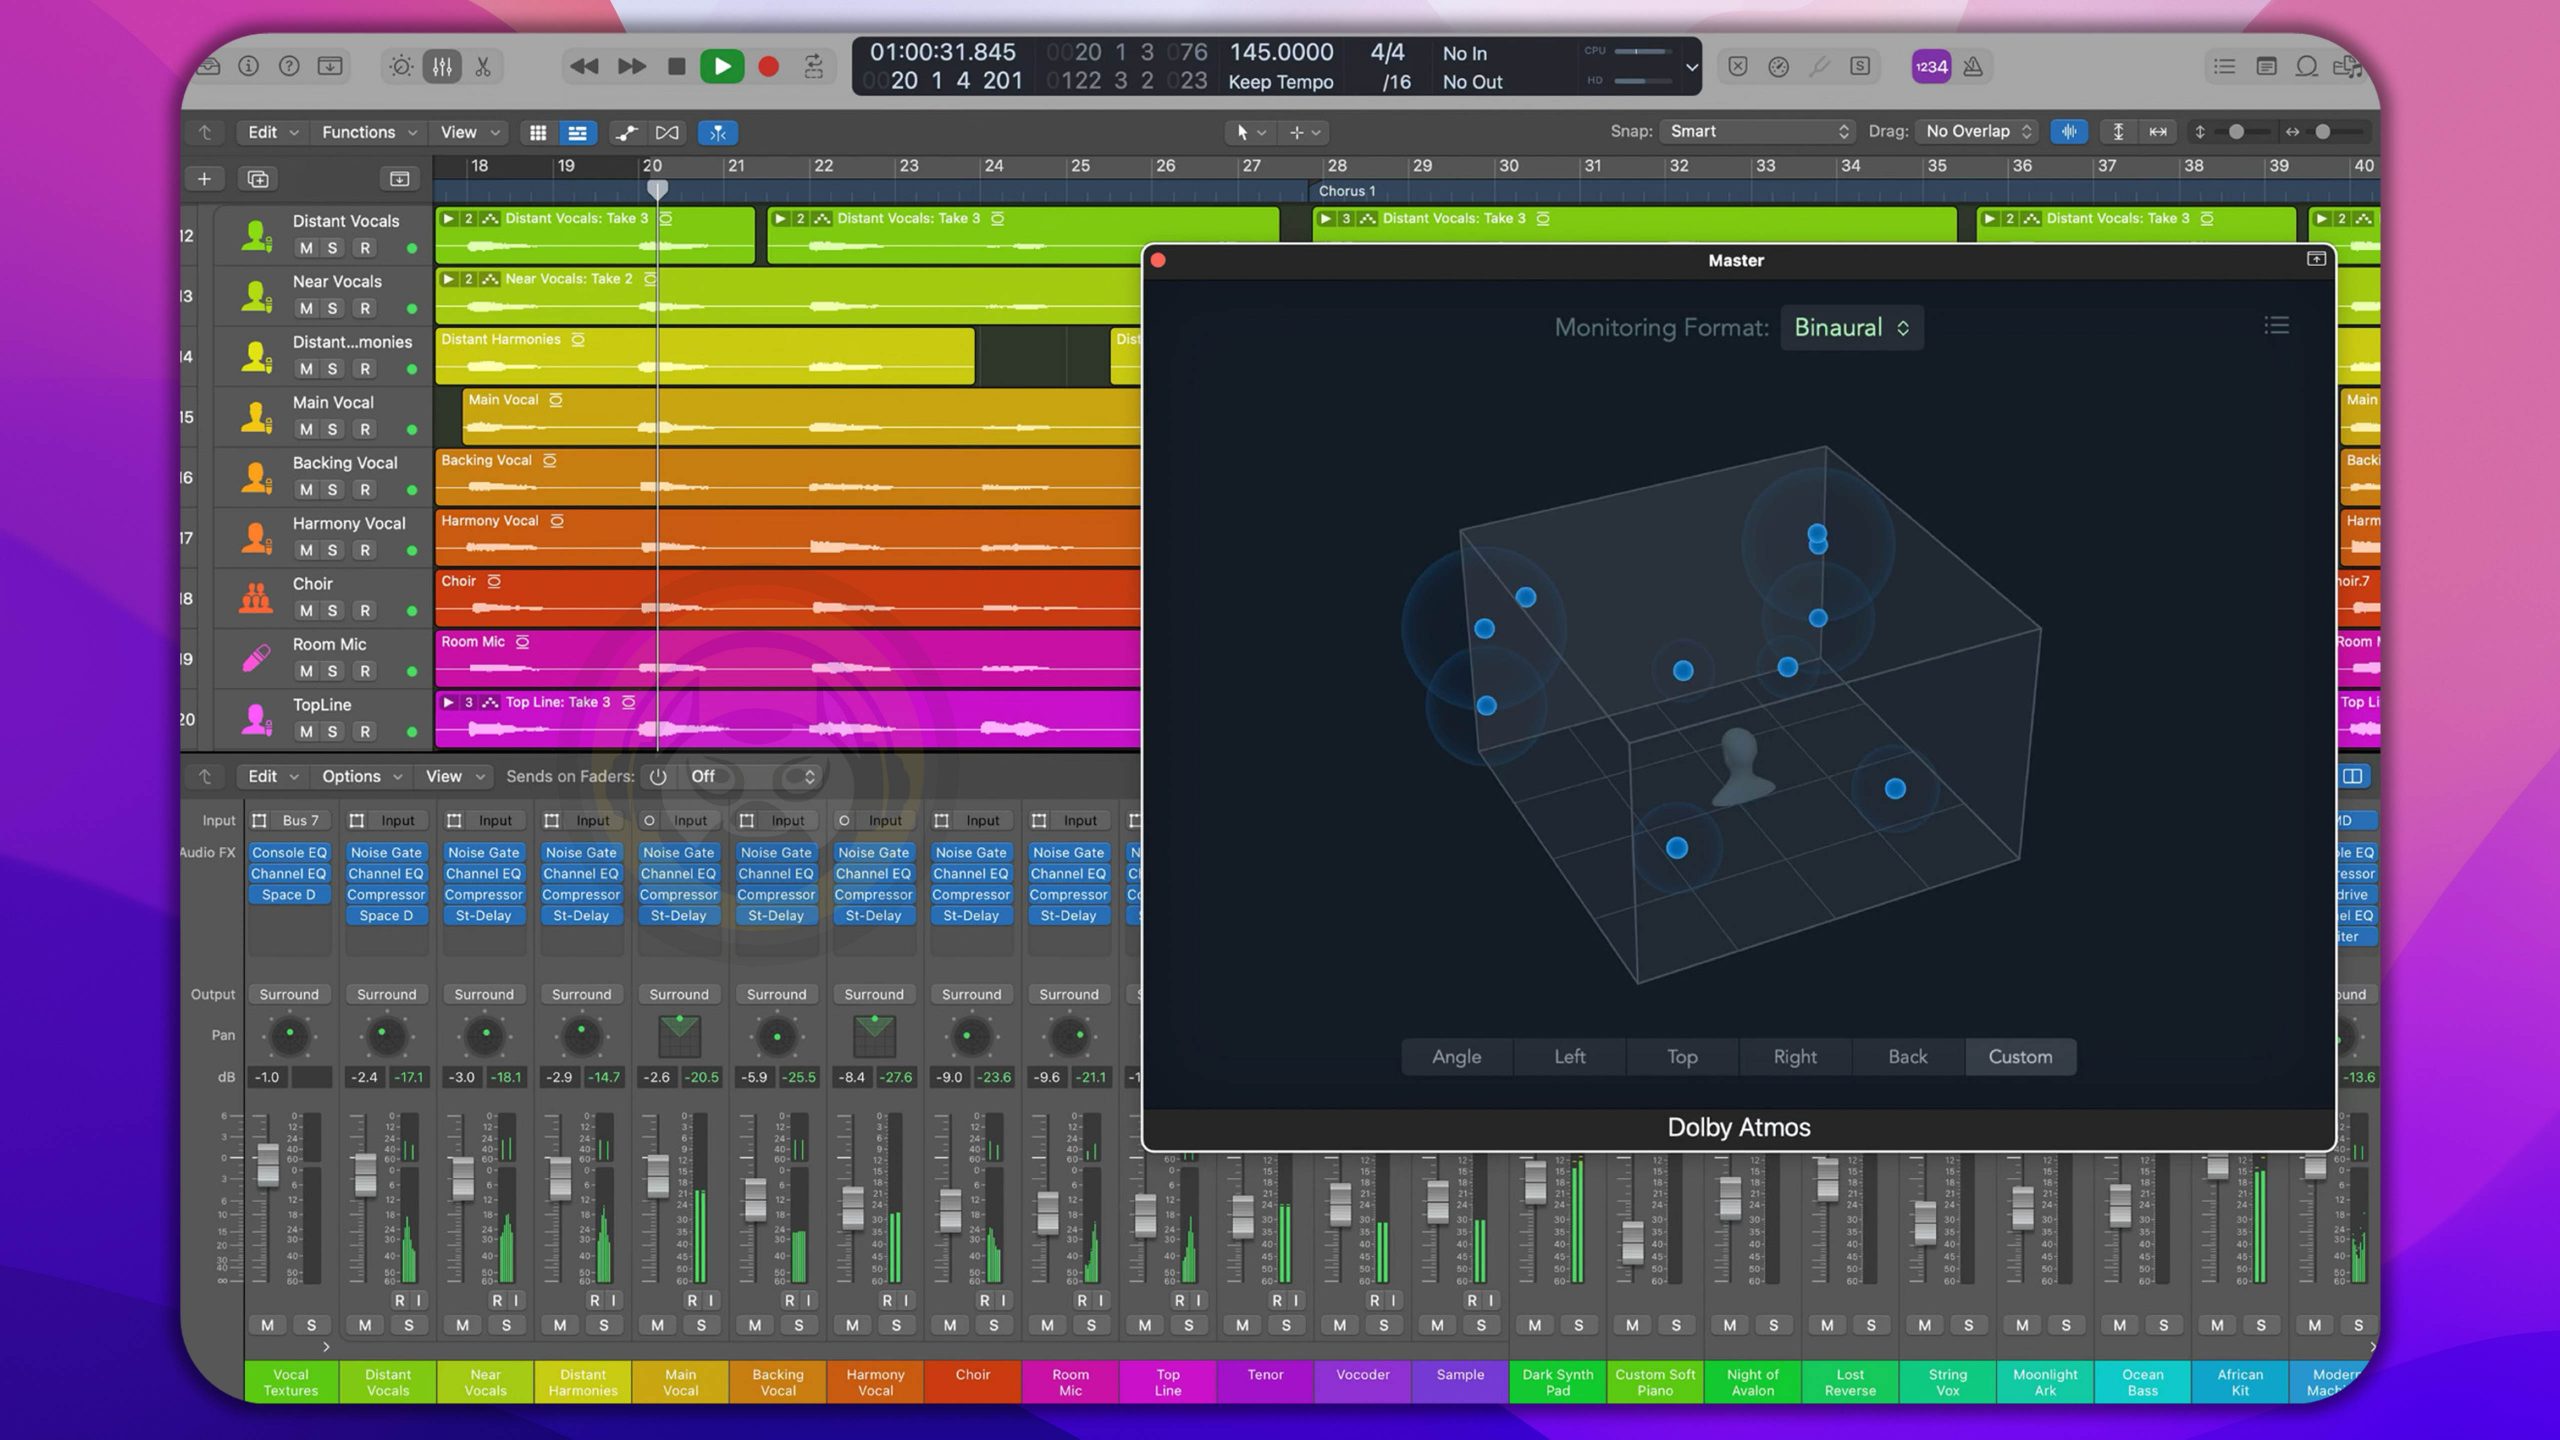Open Master window settings list icon
2560x1440 pixels.
point(2277,325)
